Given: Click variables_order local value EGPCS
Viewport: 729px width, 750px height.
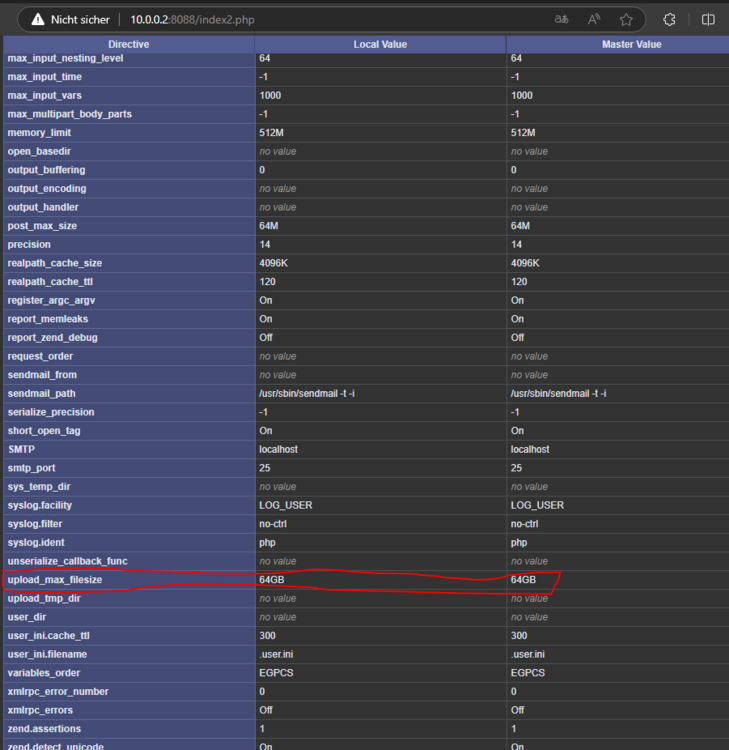Looking at the screenshot, I should pos(276,673).
